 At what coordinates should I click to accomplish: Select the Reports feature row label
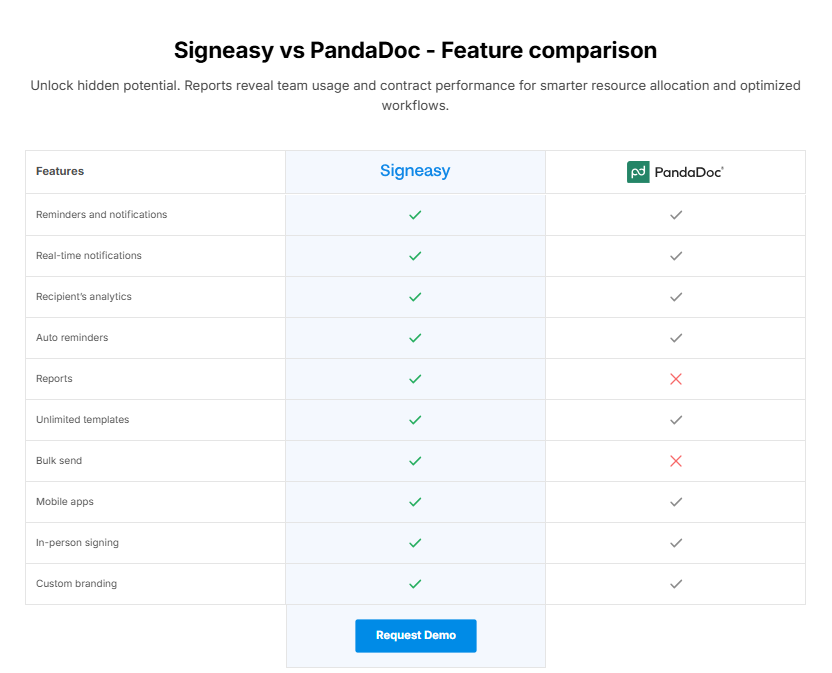click(x=54, y=378)
